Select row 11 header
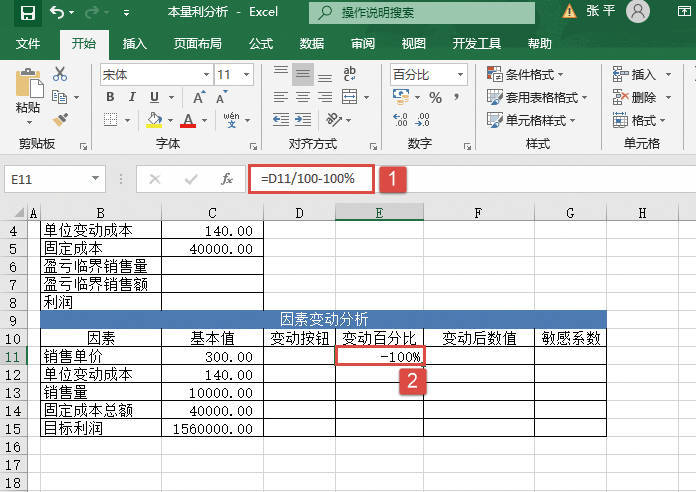Viewport: 696px width, 492px height. [13, 356]
